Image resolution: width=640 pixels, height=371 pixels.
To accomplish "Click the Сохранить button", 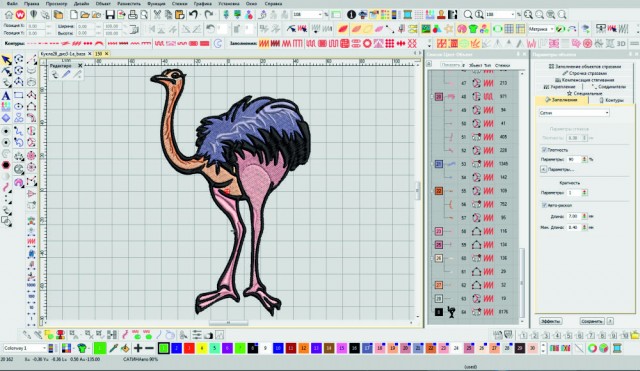I will (x=591, y=321).
